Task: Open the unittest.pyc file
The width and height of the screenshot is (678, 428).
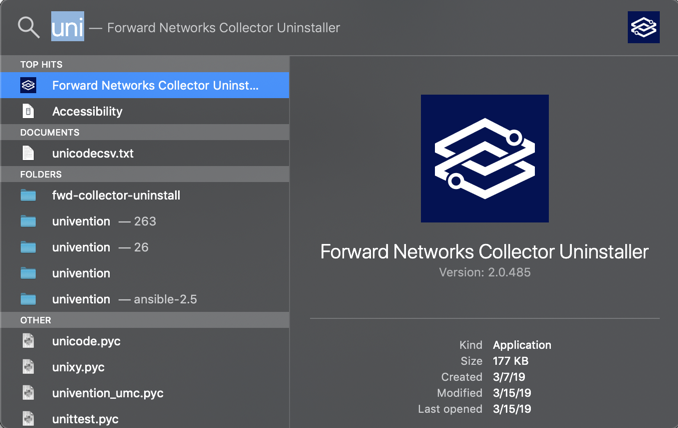Action: point(145,418)
